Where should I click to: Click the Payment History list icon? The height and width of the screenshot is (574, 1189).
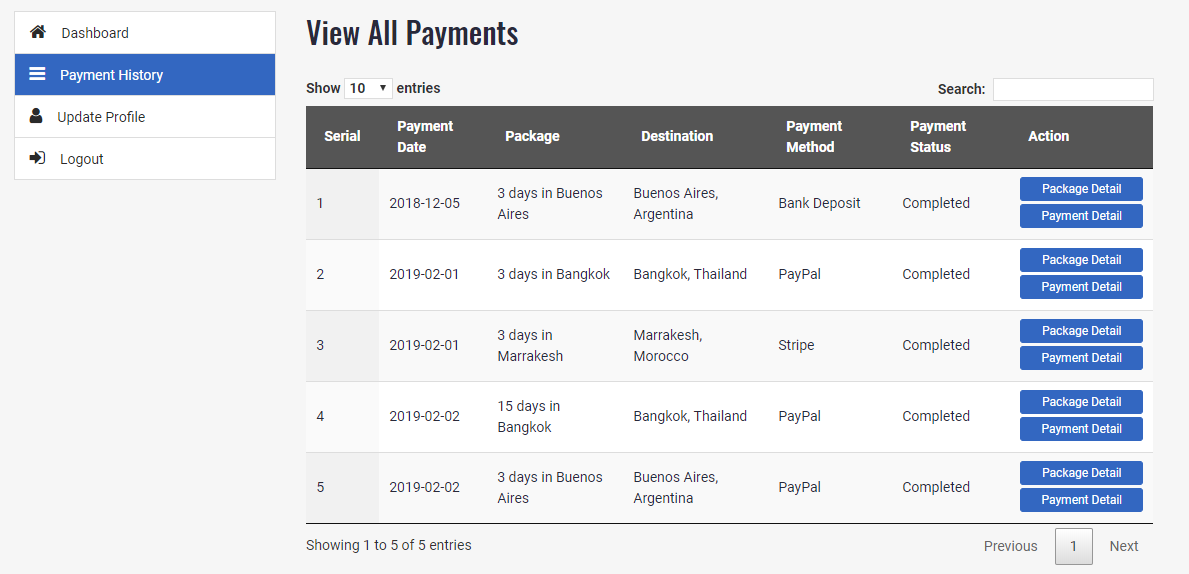(37, 74)
